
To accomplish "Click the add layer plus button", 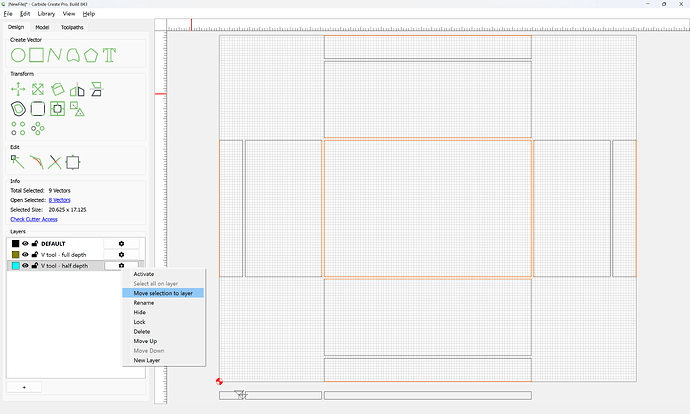I will pos(24,387).
